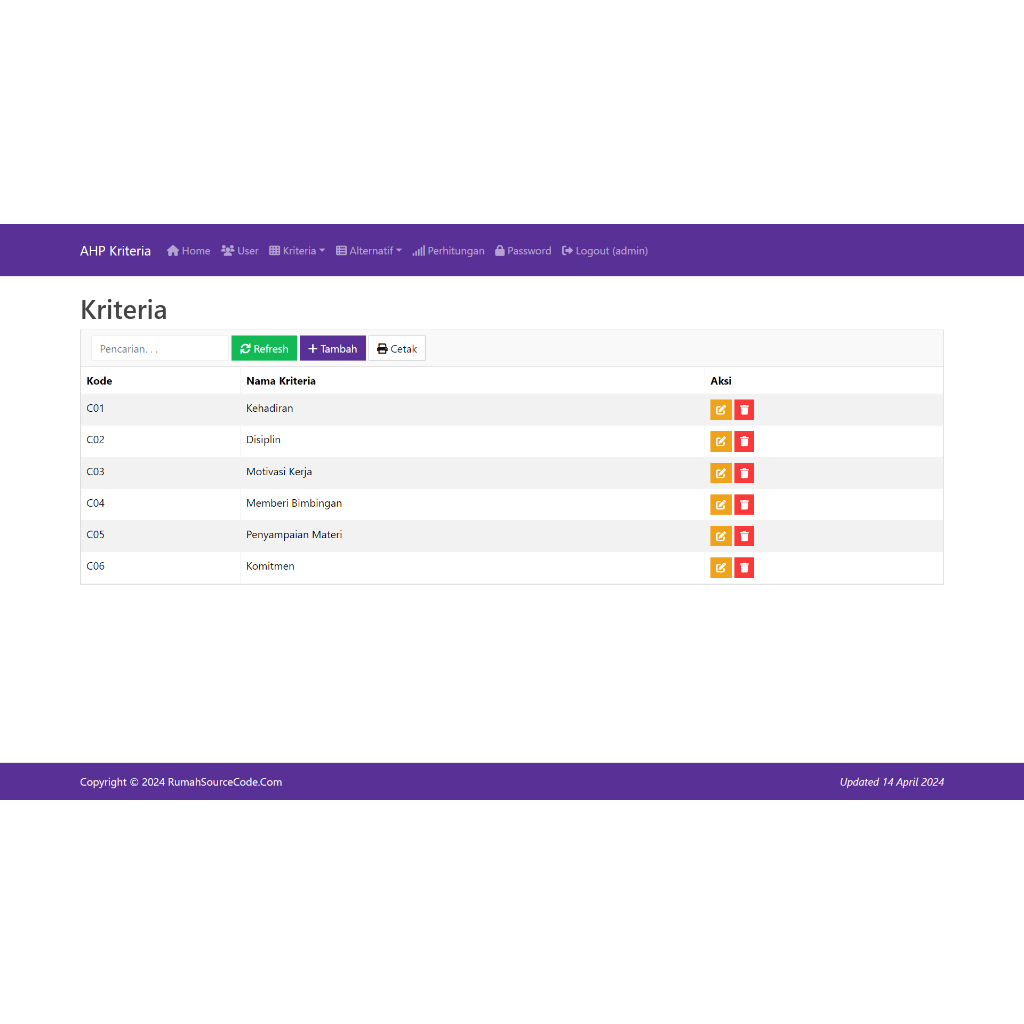Delete the Motivasi Kerja row via trash icon
This screenshot has height=1024, width=1024.
tap(744, 473)
